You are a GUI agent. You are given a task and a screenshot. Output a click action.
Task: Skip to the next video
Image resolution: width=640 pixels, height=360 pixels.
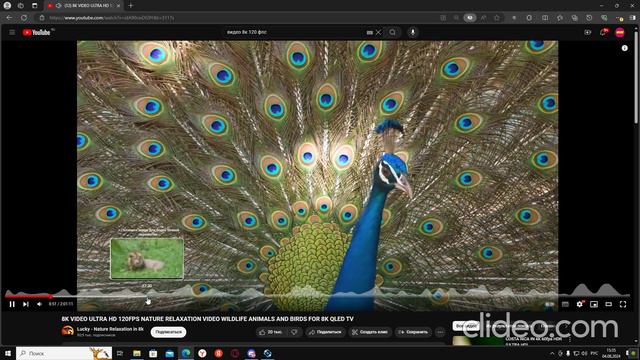click(26, 304)
